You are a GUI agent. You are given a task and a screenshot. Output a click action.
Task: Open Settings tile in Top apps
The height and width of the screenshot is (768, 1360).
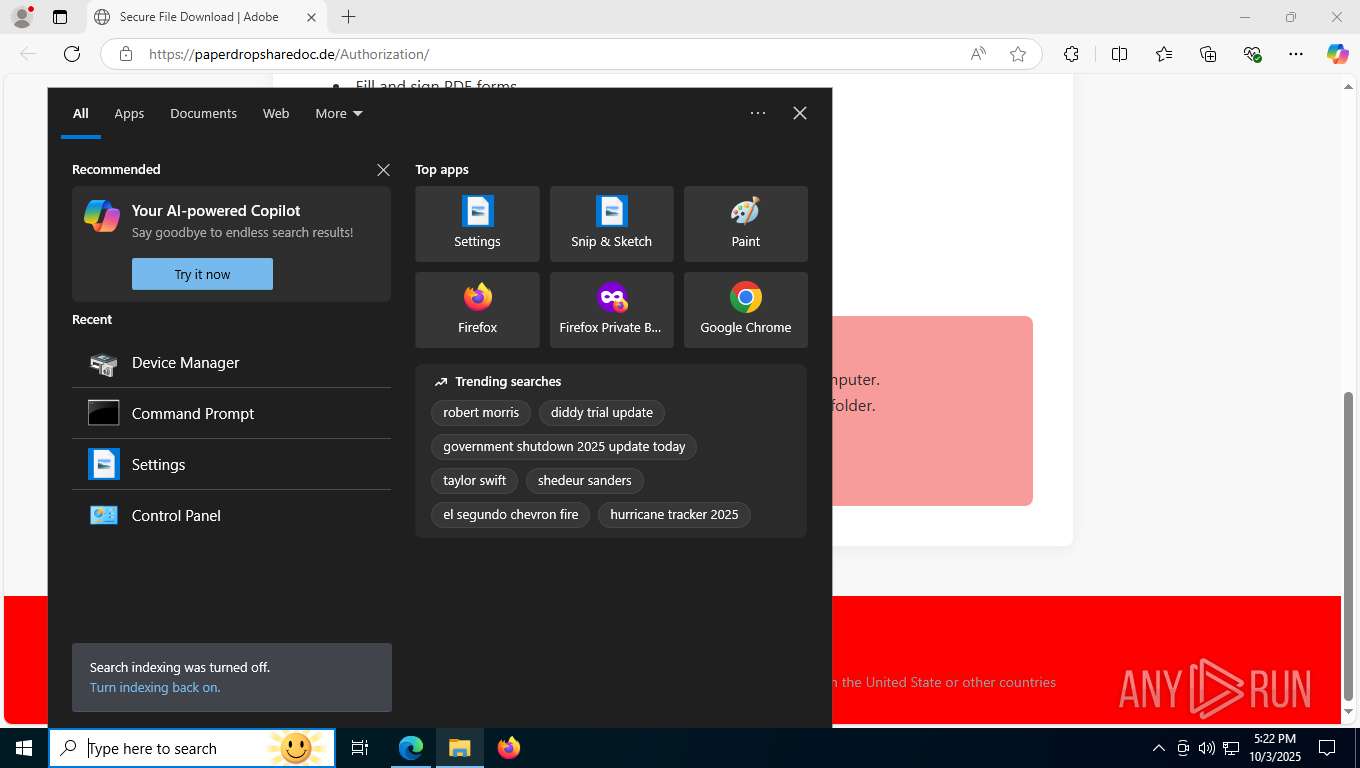click(477, 224)
